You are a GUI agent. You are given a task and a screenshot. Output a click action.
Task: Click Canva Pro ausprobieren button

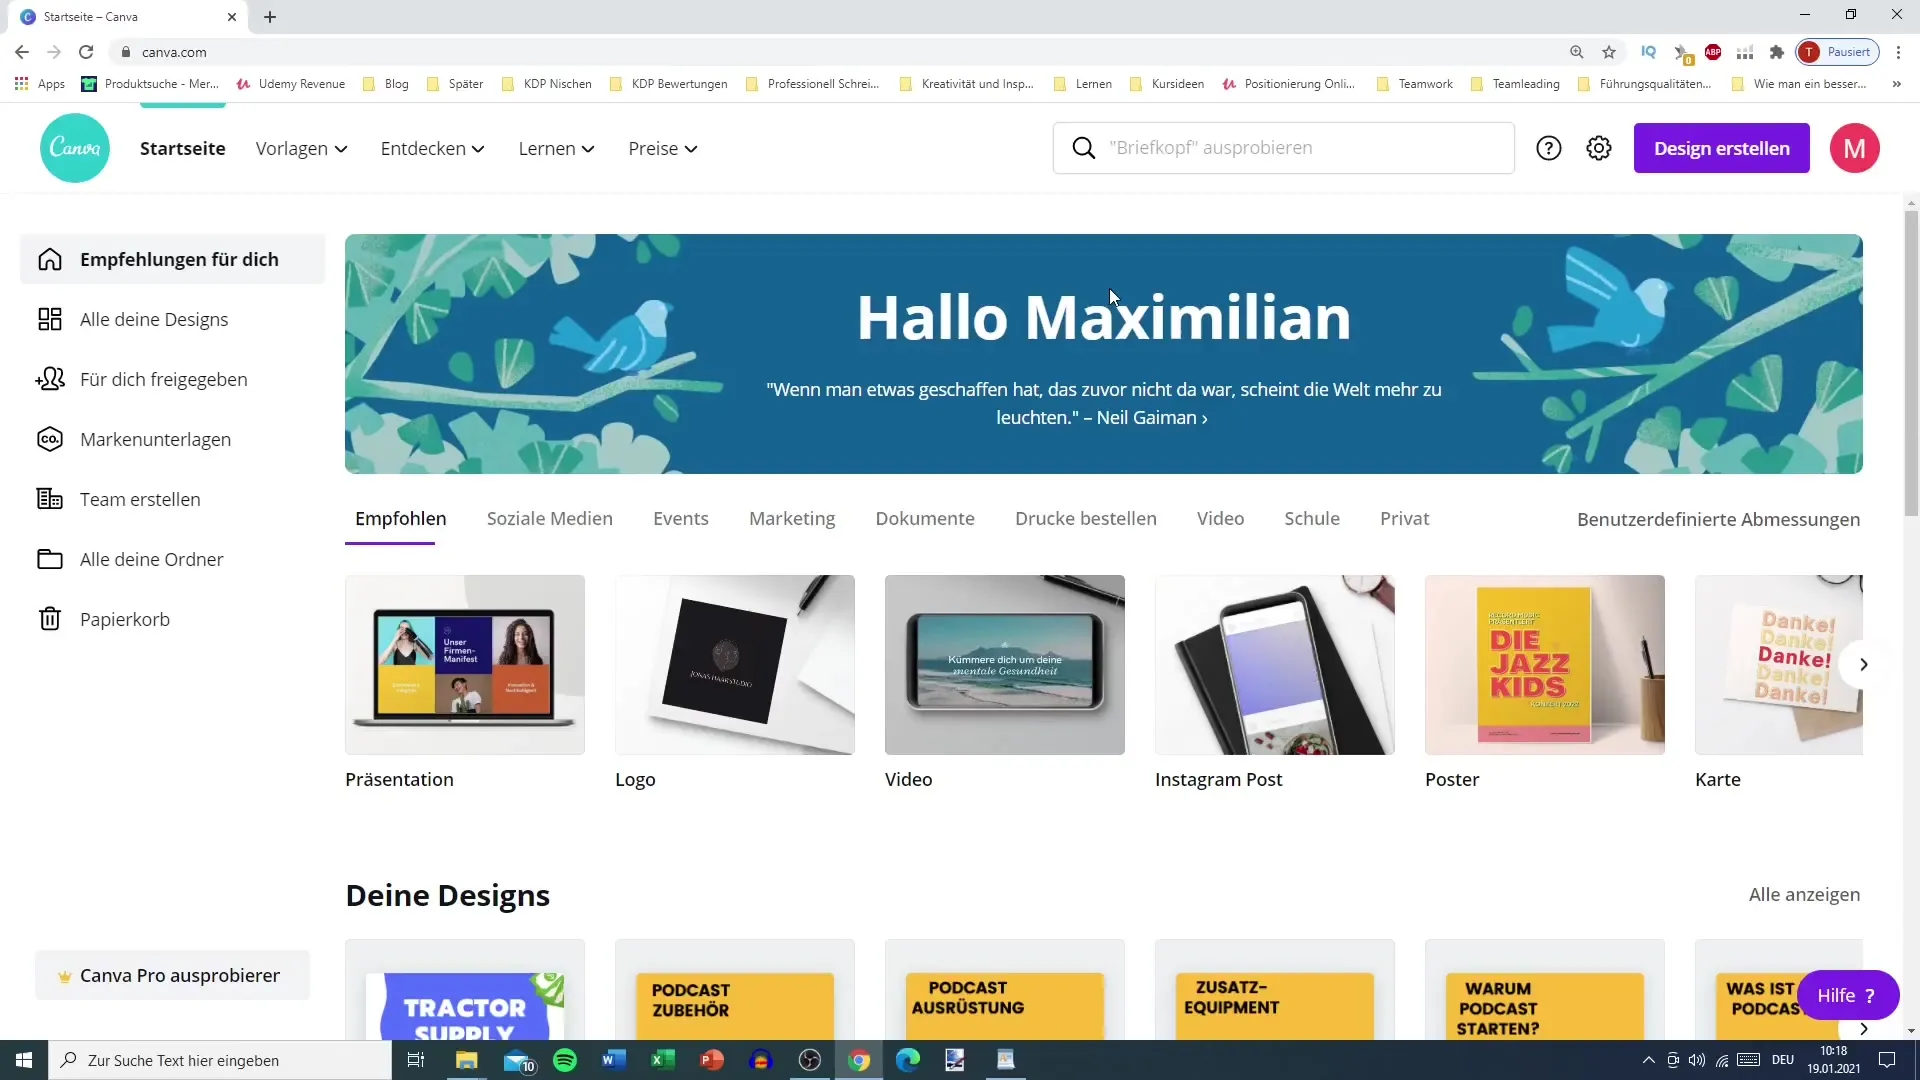[x=172, y=975]
